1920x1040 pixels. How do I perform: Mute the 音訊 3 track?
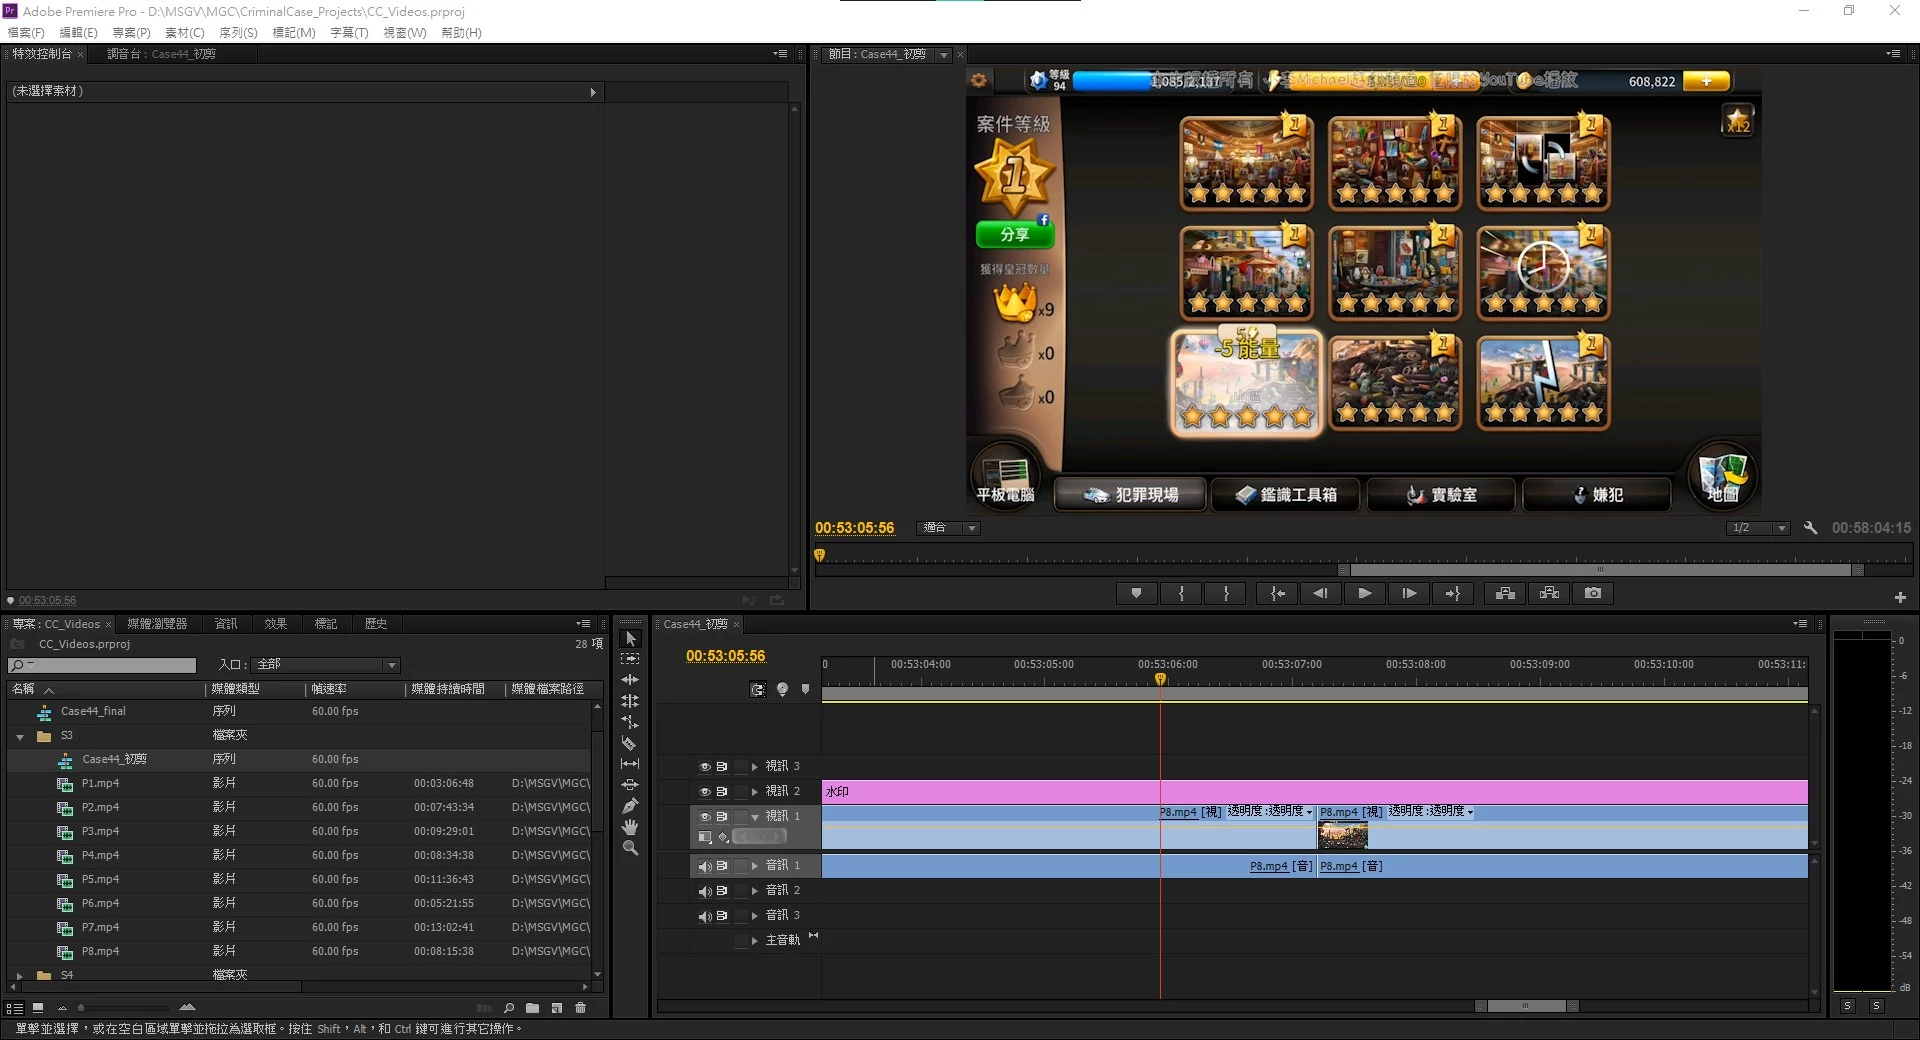[x=704, y=916]
